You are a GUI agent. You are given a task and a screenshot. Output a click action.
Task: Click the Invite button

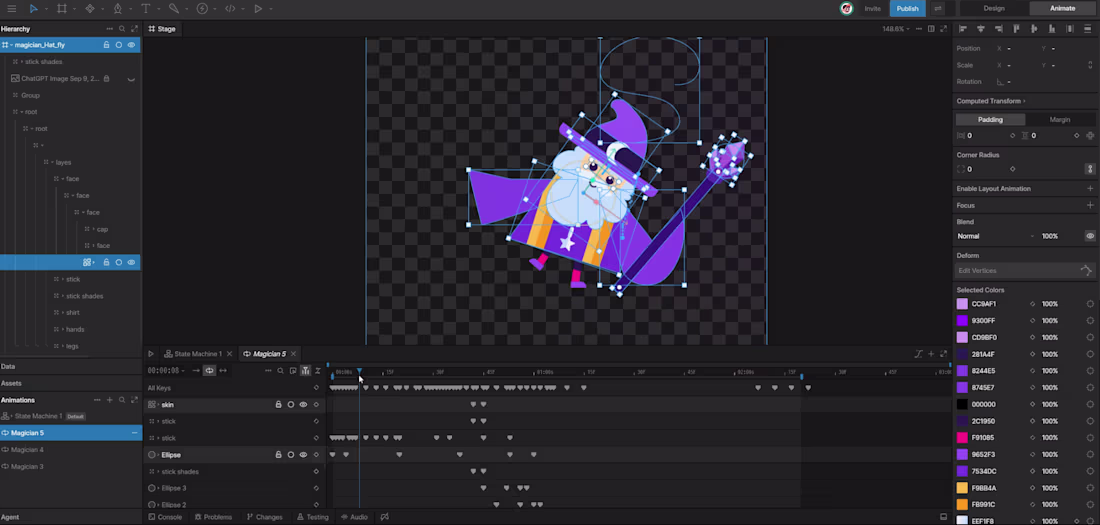point(872,8)
